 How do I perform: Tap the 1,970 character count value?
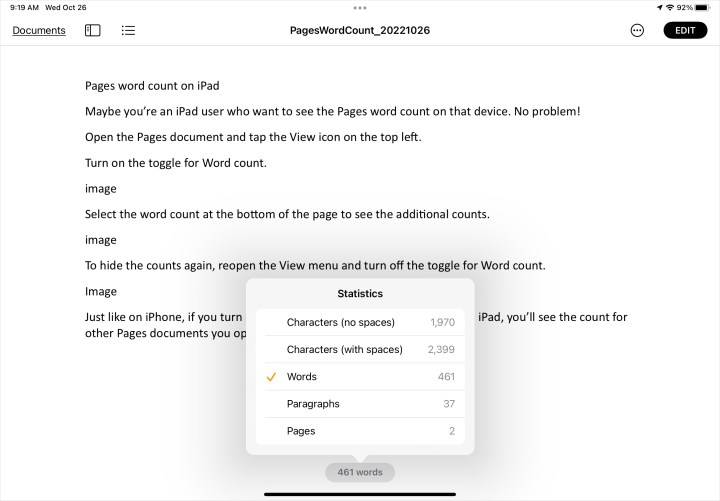443,322
